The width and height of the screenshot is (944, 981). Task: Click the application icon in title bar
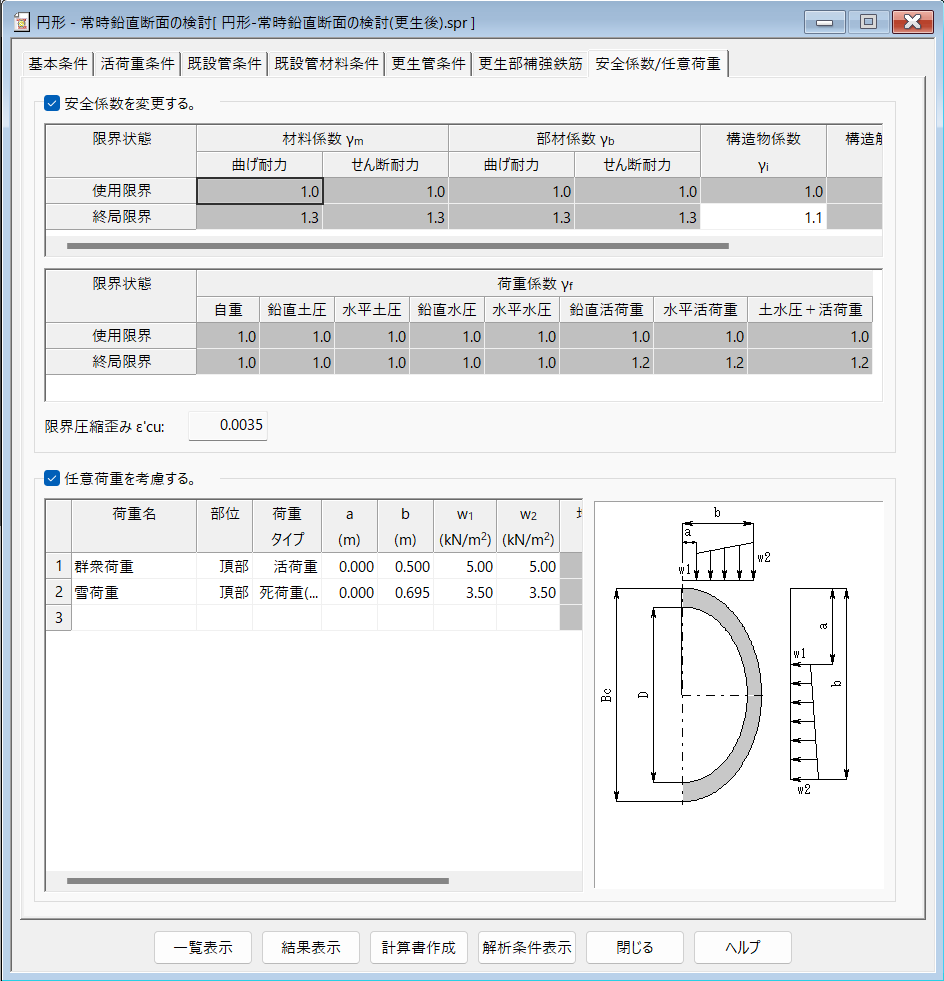(x=21, y=23)
